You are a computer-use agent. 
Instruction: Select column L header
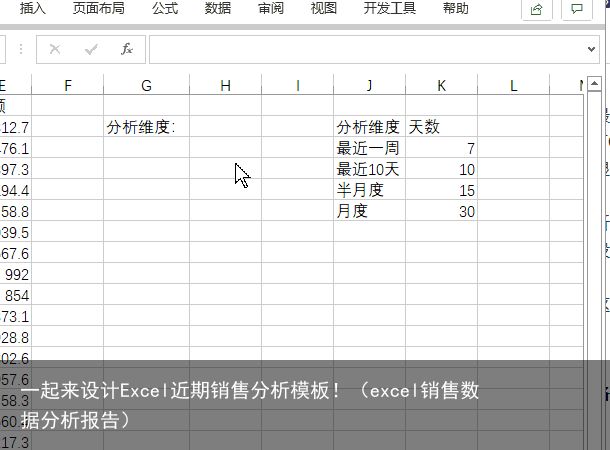coord(514,85)
